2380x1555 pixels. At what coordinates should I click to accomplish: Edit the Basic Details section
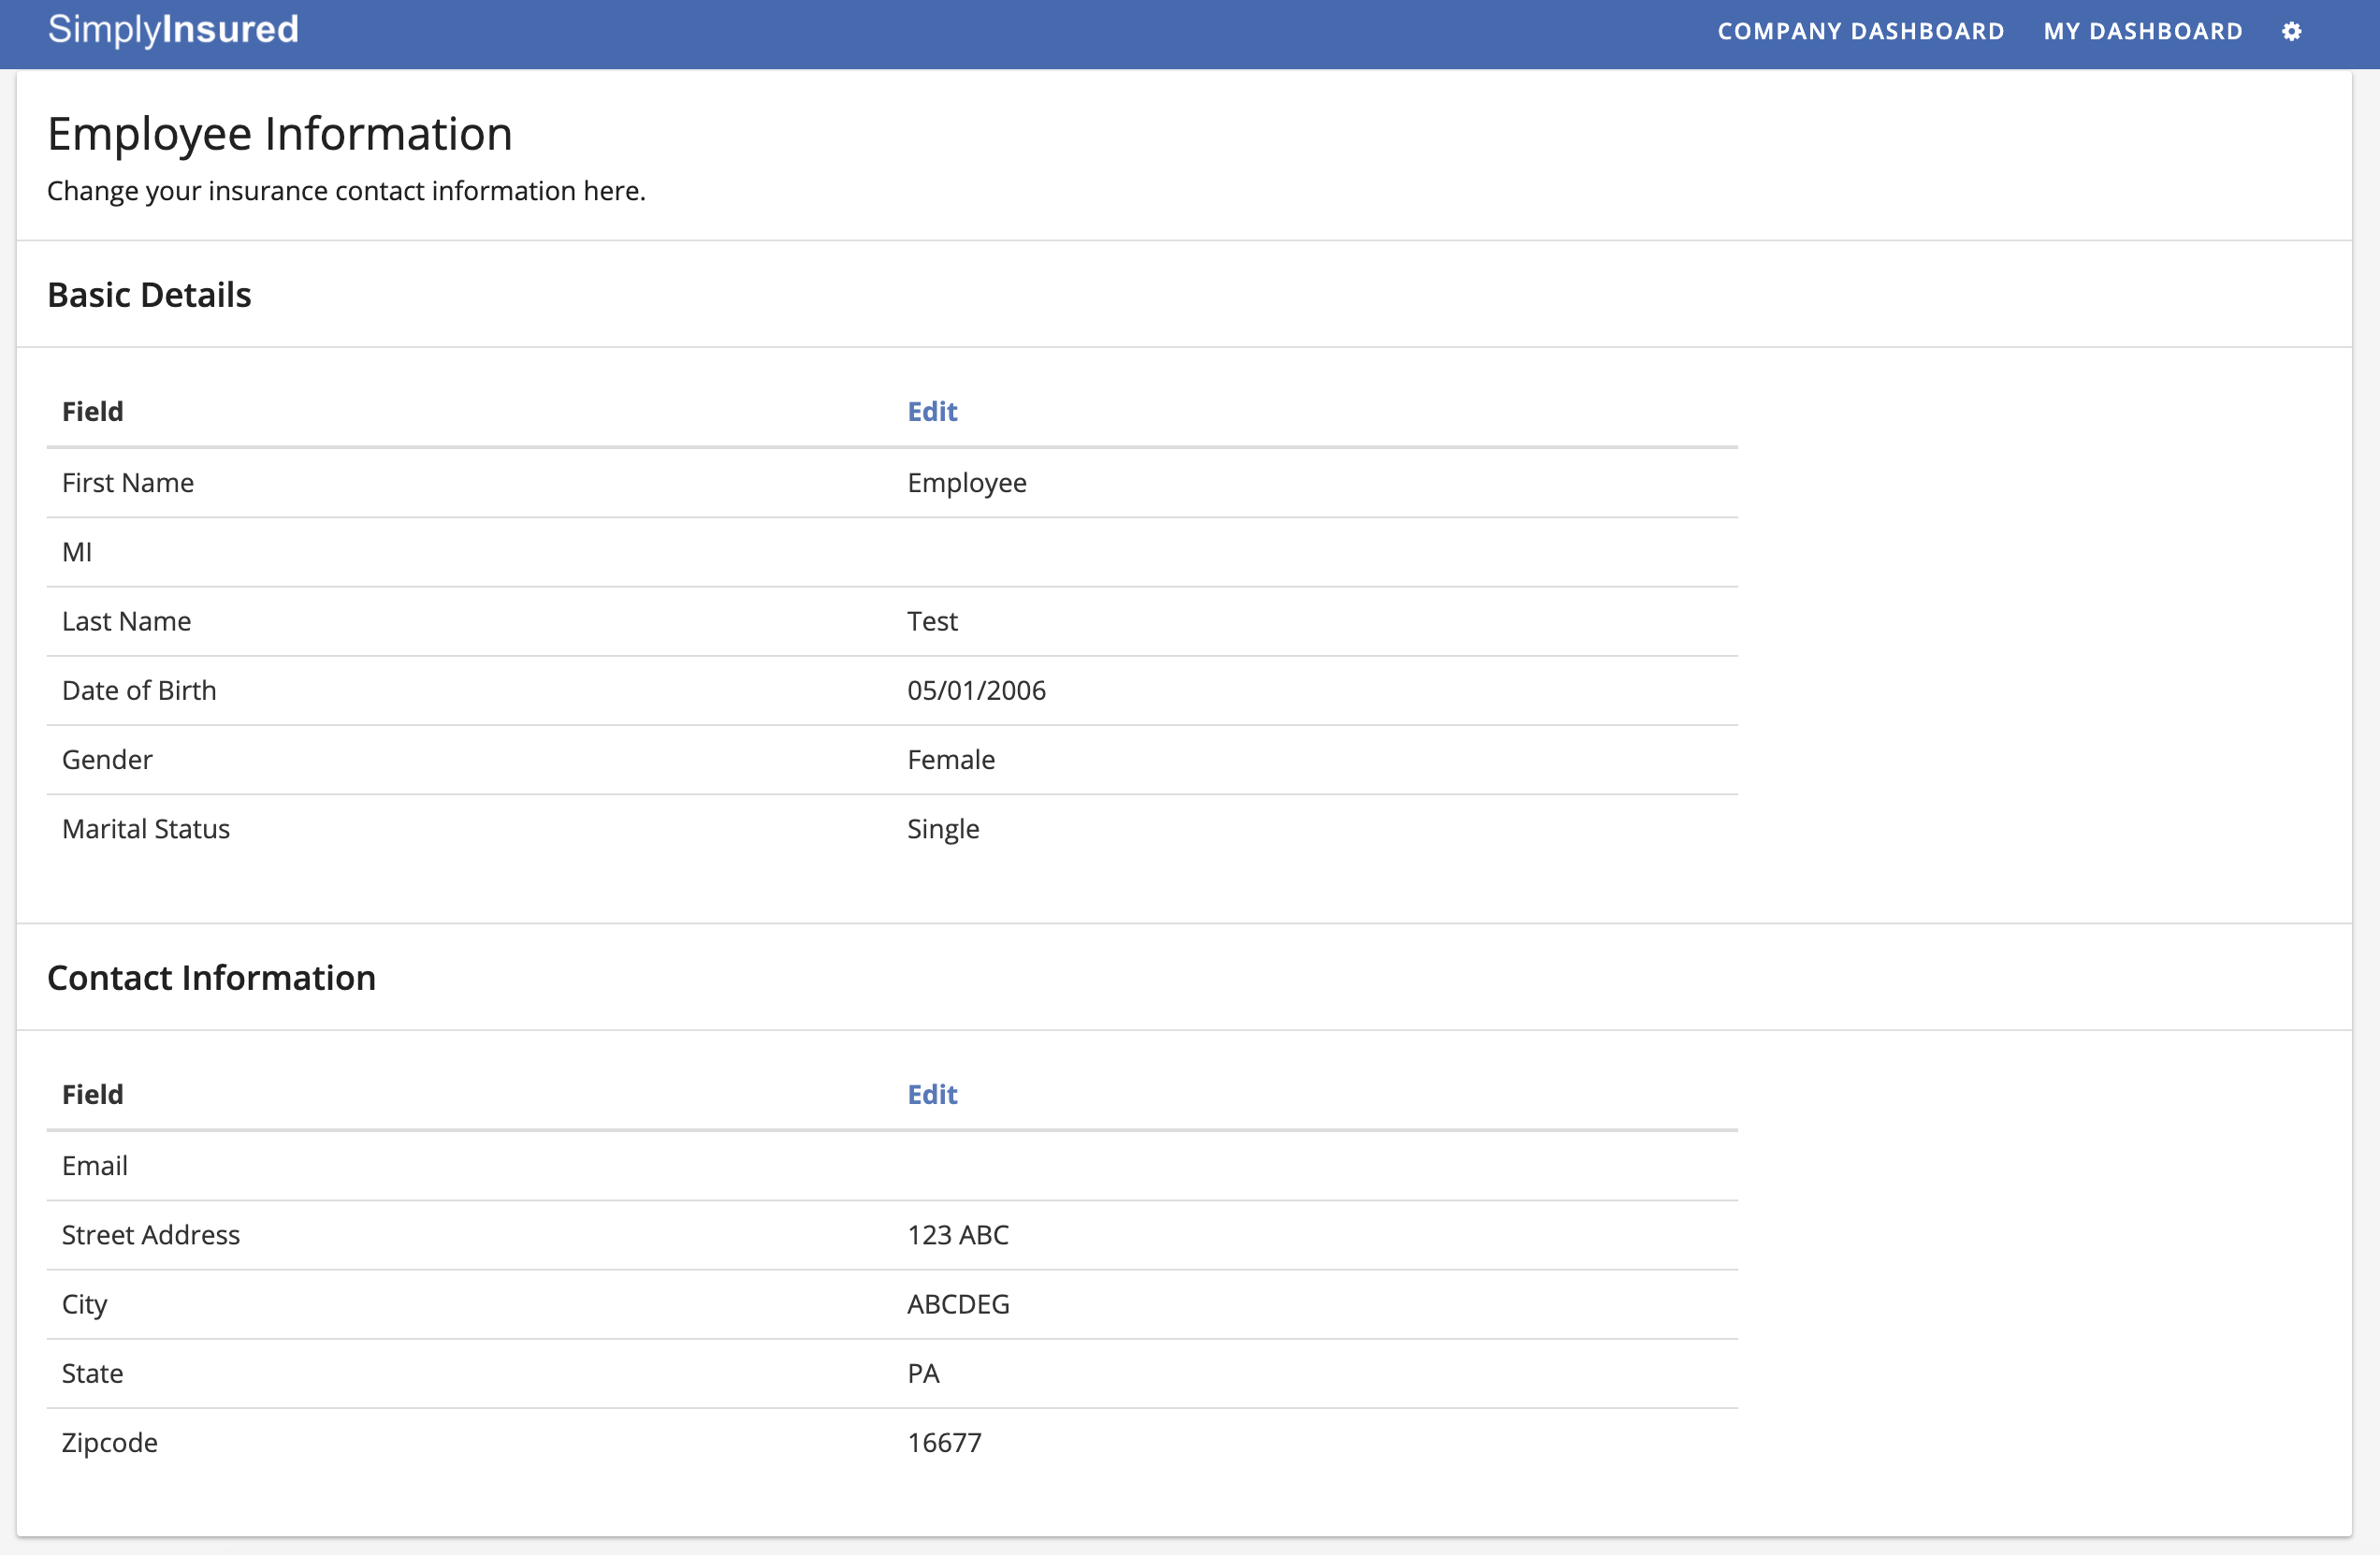click(x=931, y=411)
